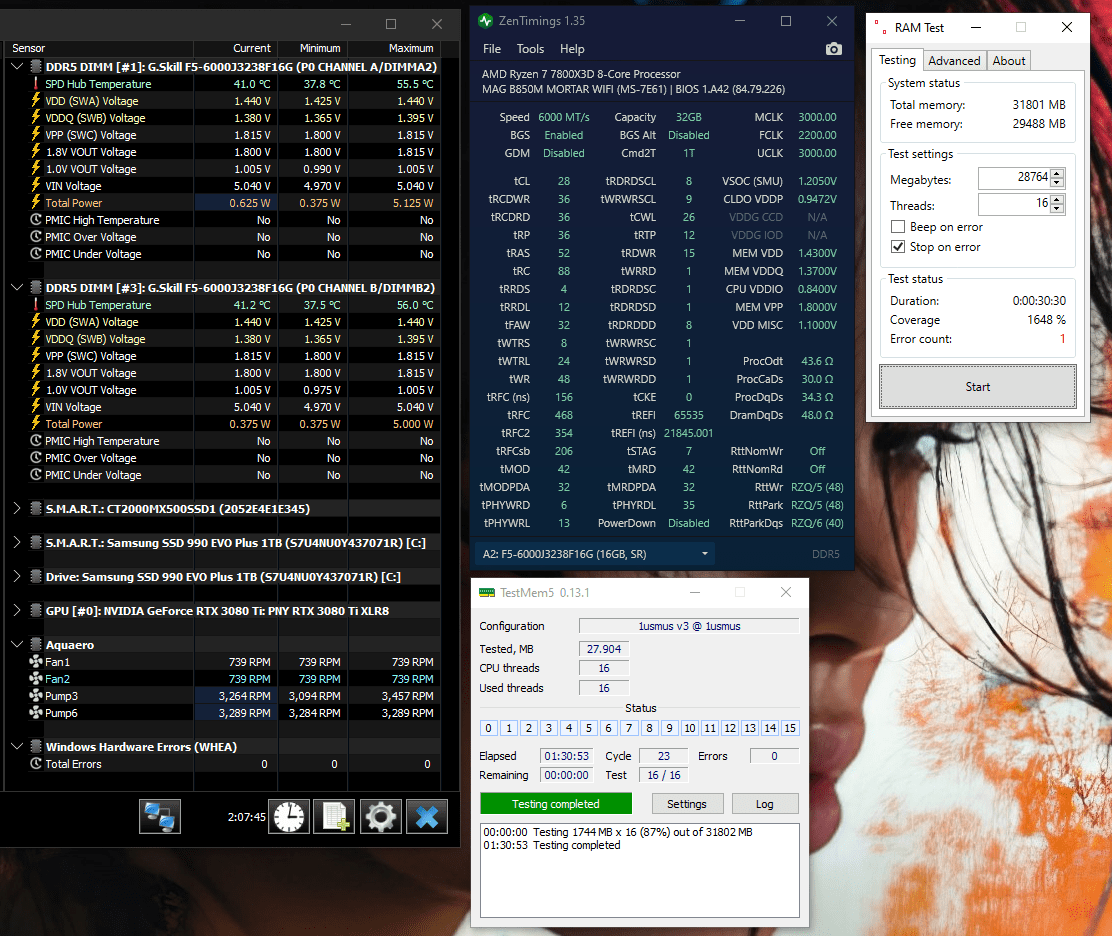Click the DIMM #3 VIN Voltage lightning icon

[35, 406]
